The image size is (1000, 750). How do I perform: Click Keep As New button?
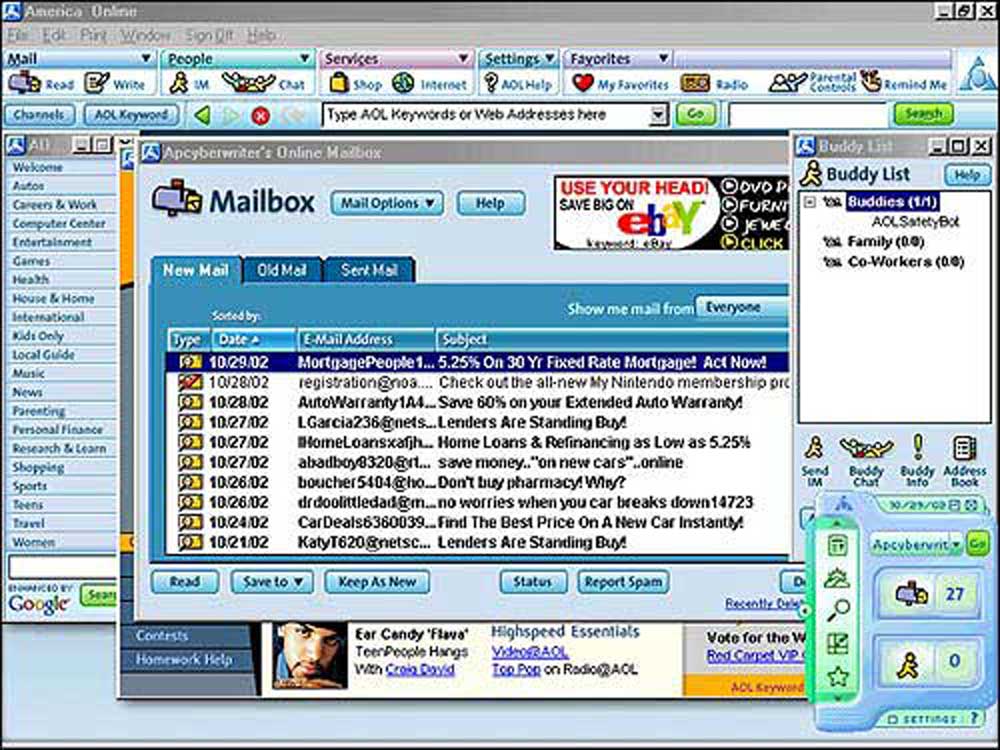[x=377, y=582]
